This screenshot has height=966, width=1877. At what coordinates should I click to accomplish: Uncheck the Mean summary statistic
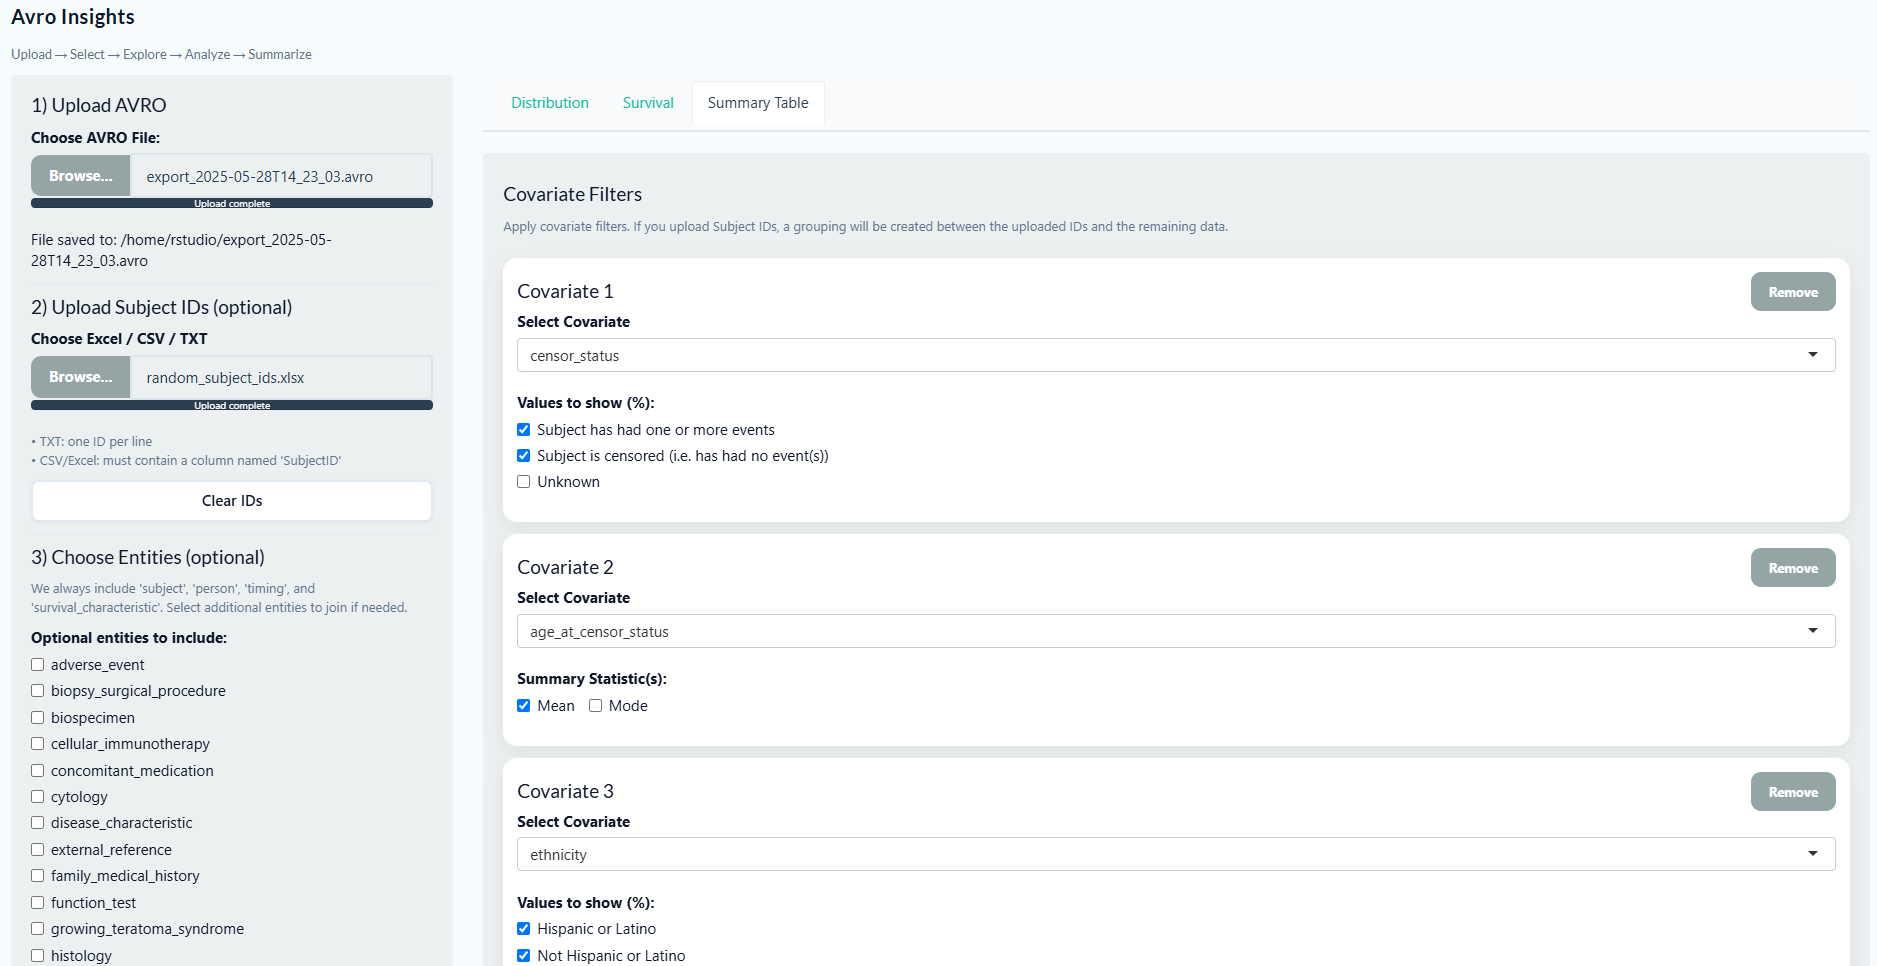(524, 706)
